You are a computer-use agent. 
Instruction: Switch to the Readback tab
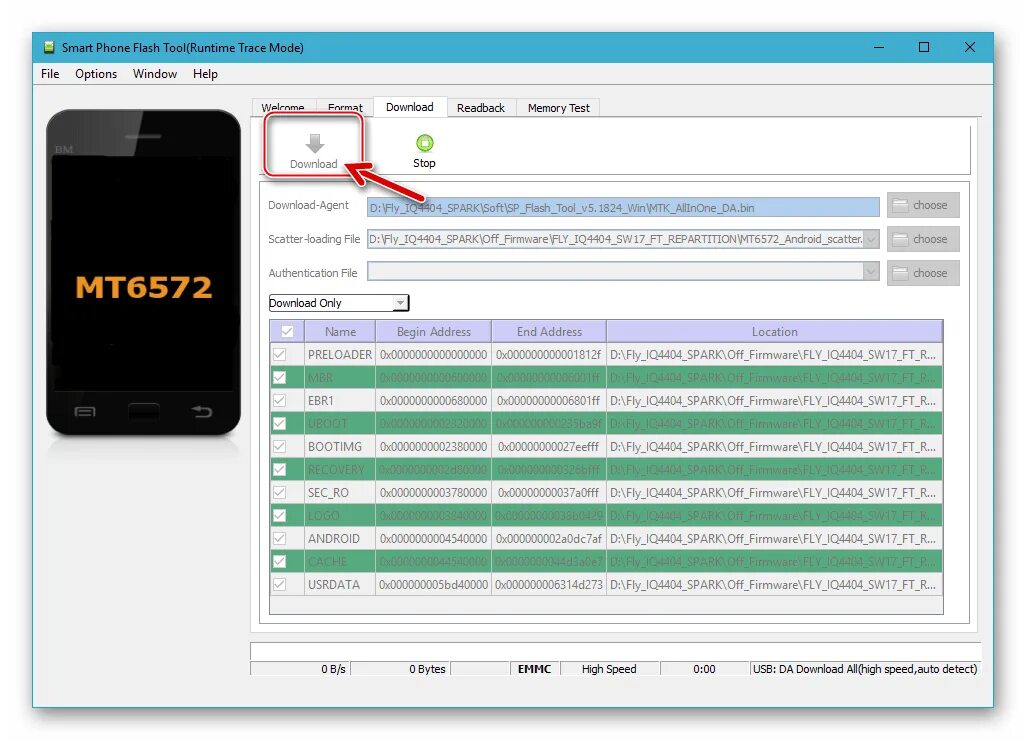pos(480,107)
